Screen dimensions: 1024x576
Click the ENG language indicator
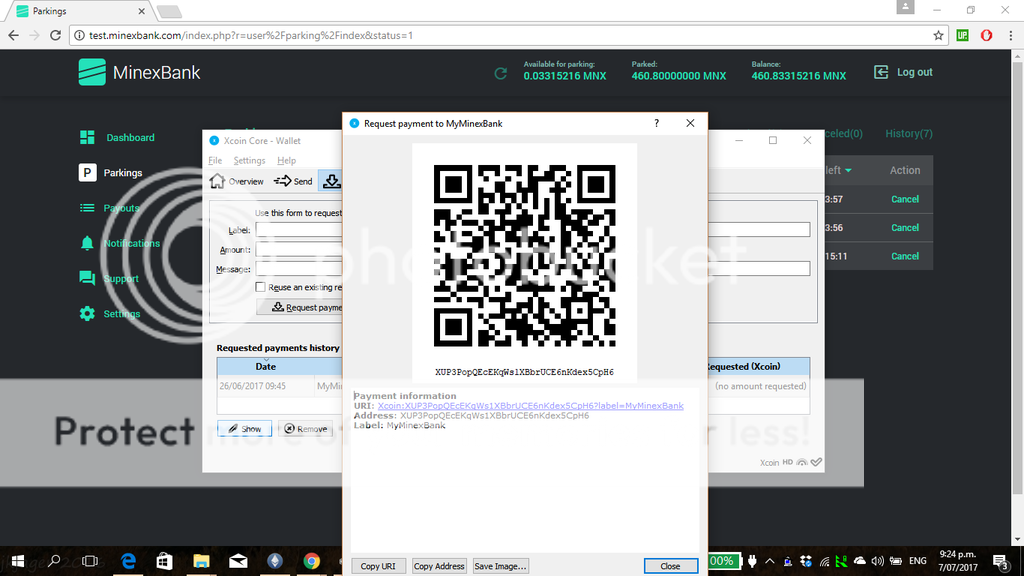(x=918, y=561)
